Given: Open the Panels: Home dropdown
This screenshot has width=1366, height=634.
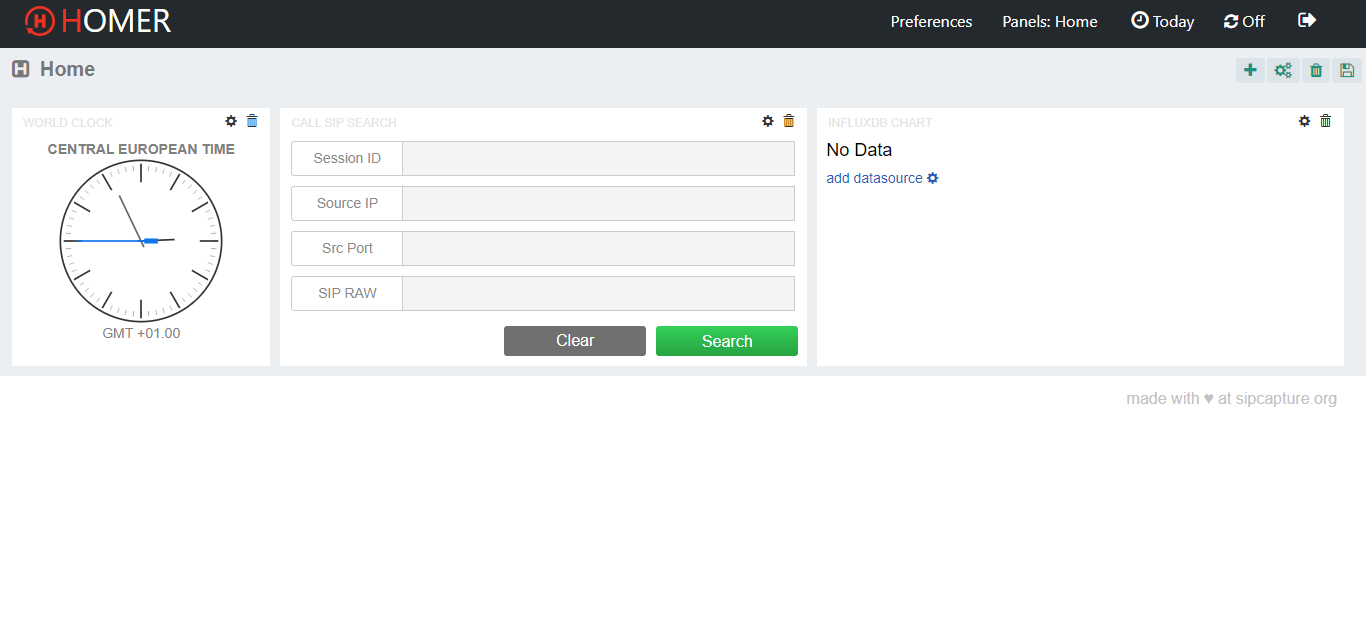Looking at the screenshot, I should click(x=1050, y=20).
